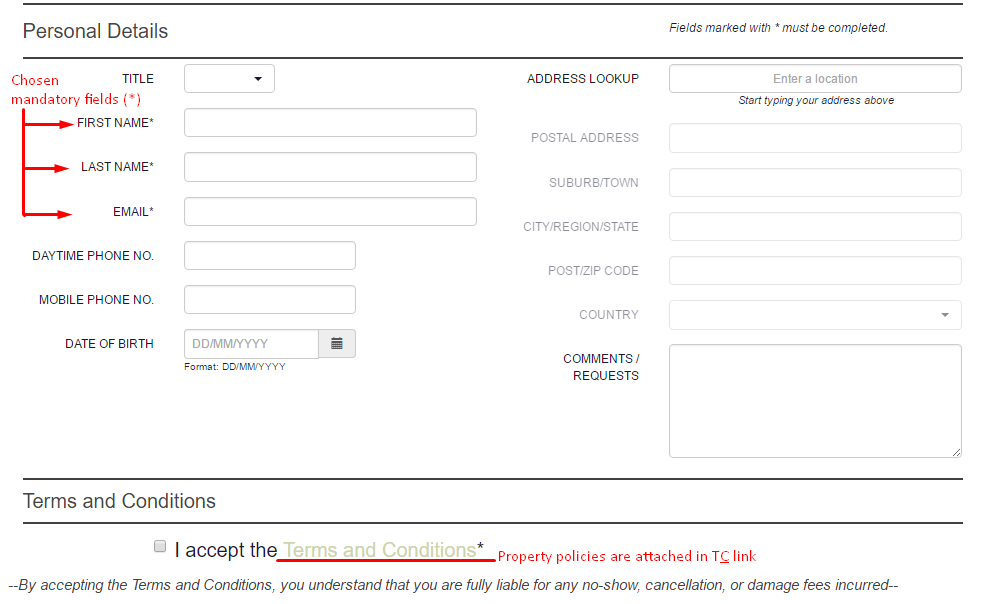983x604 pixels.
Task: Click the Post/Zip Code field
Action: coord(815,270)
